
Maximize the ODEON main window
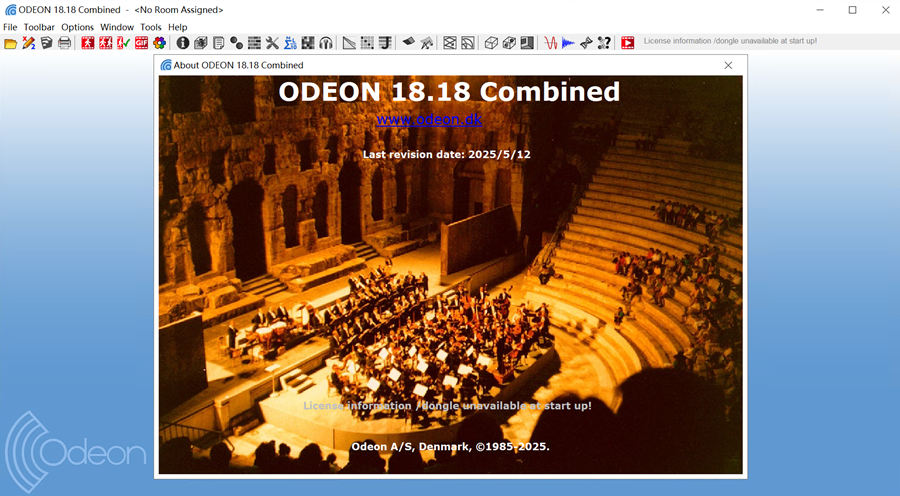(x=852, y=10)
